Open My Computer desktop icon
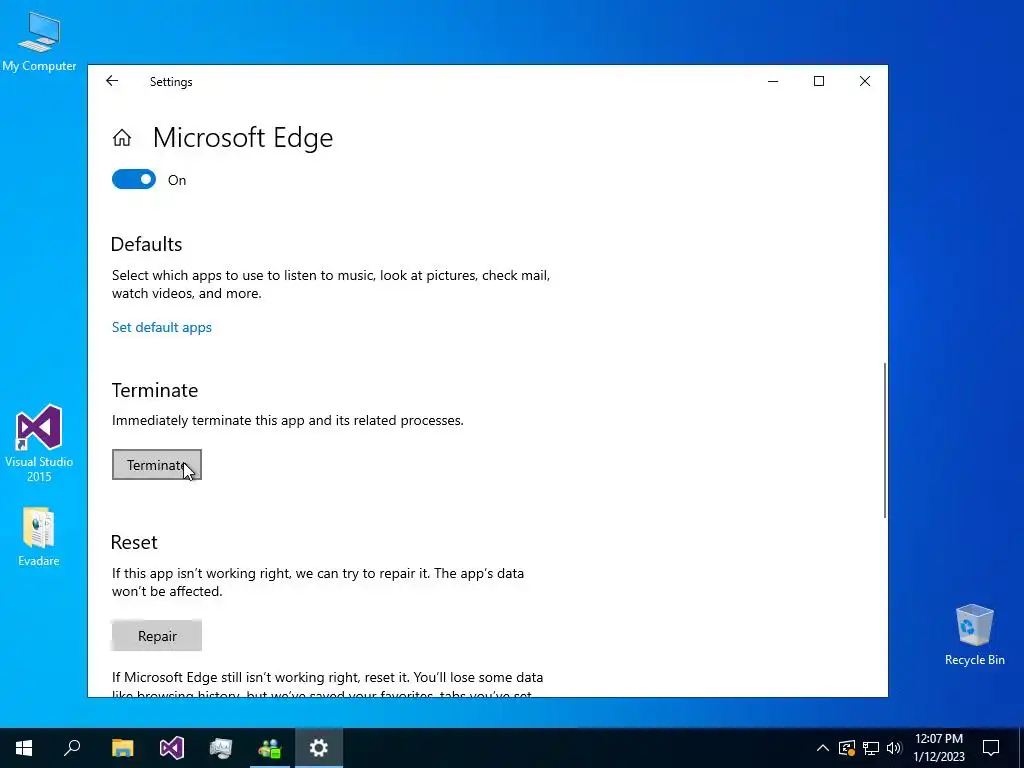Screen dimensions: 1024x768 pyautogui.click(x=39, y=42)
